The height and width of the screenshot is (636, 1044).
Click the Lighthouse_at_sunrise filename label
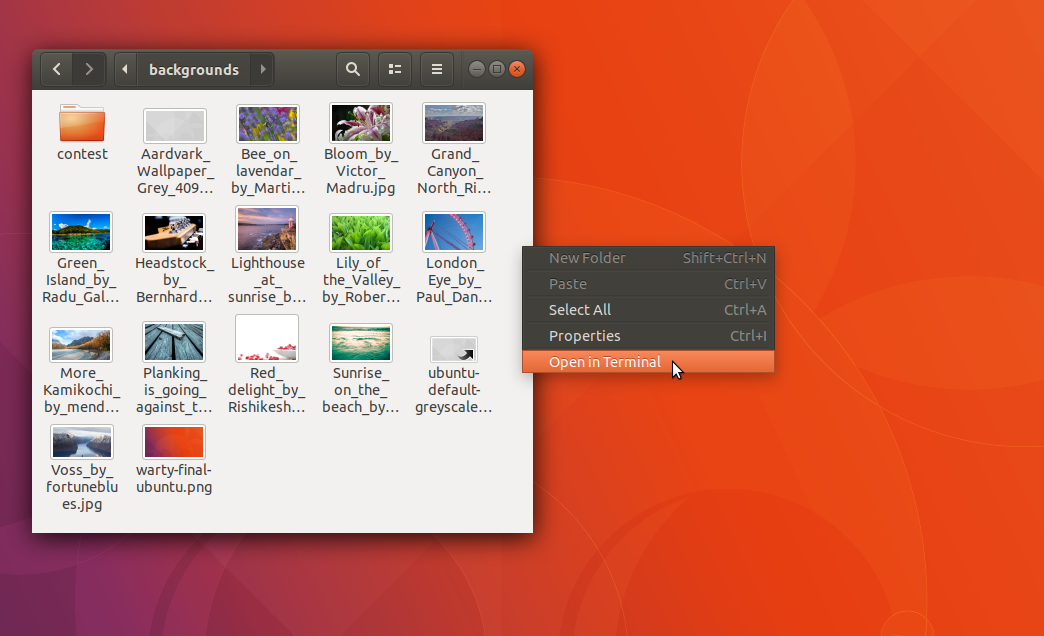267,280
